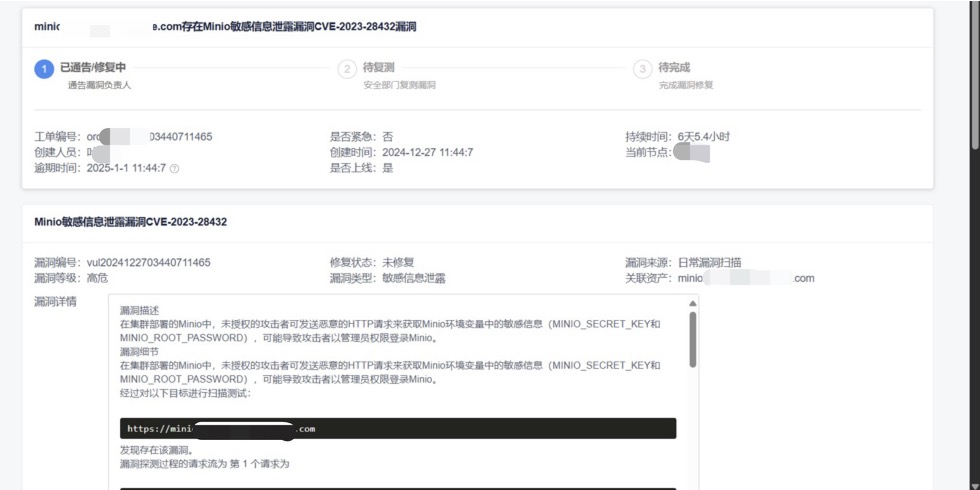Click subtitle 通告漏洞负责人
Screen dimensions: 980x490
point(99,86)
